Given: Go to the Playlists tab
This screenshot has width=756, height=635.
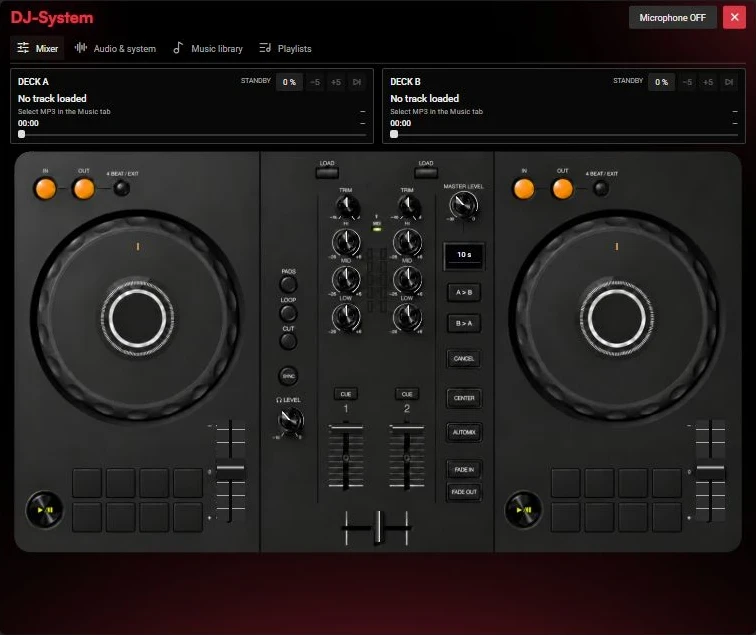Looking at the screenshot, I should pyautogui.click(x=285, y=48).
